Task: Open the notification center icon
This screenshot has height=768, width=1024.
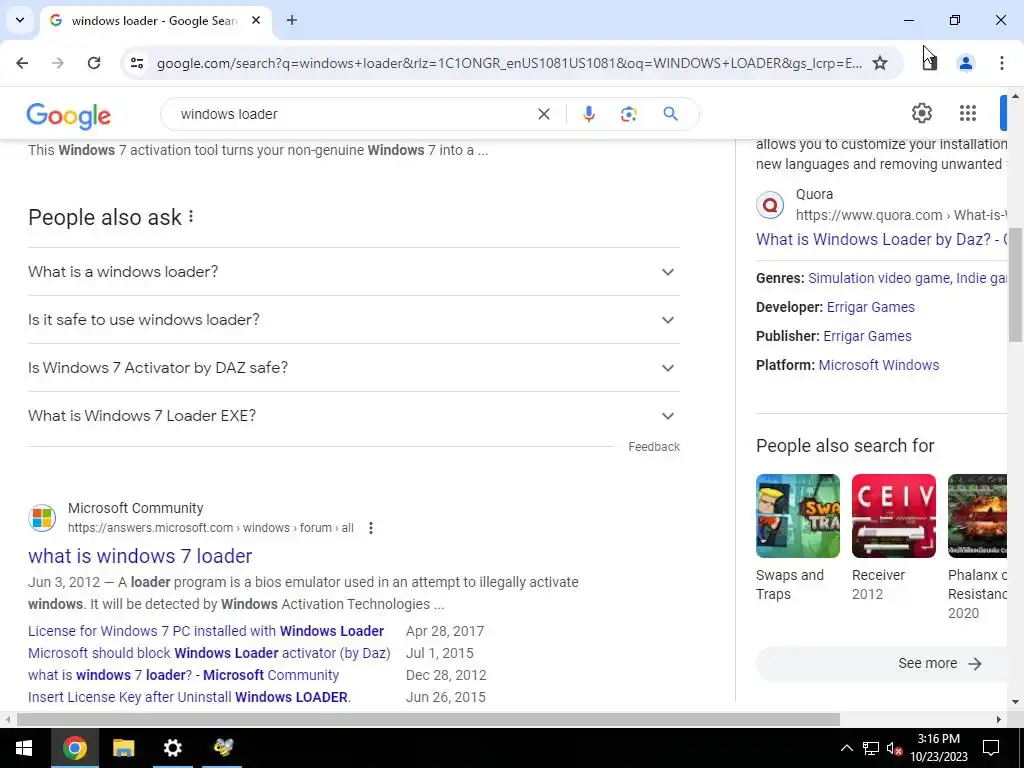Action: point(991,748)
